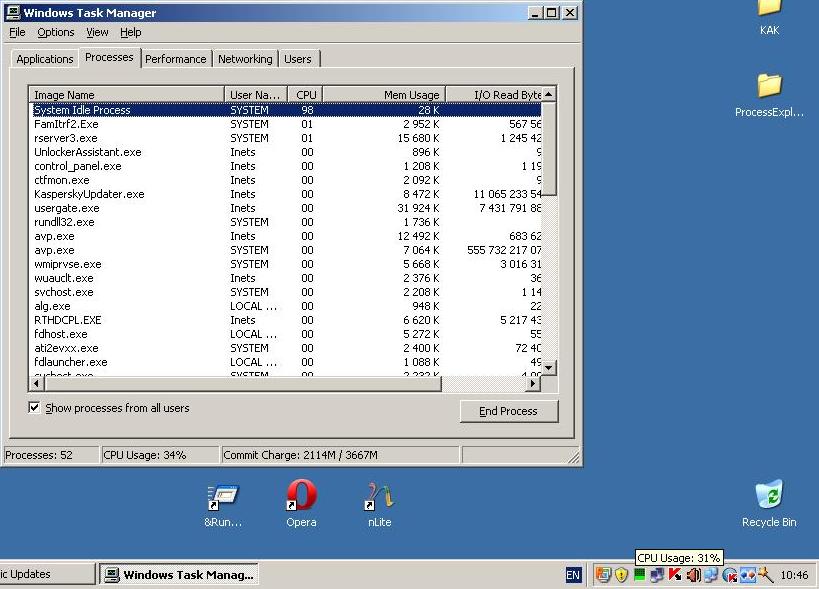Open the ProcessExpl... folder icon
This screenshot has height=589, width=819.
click(x=769, y=96)
